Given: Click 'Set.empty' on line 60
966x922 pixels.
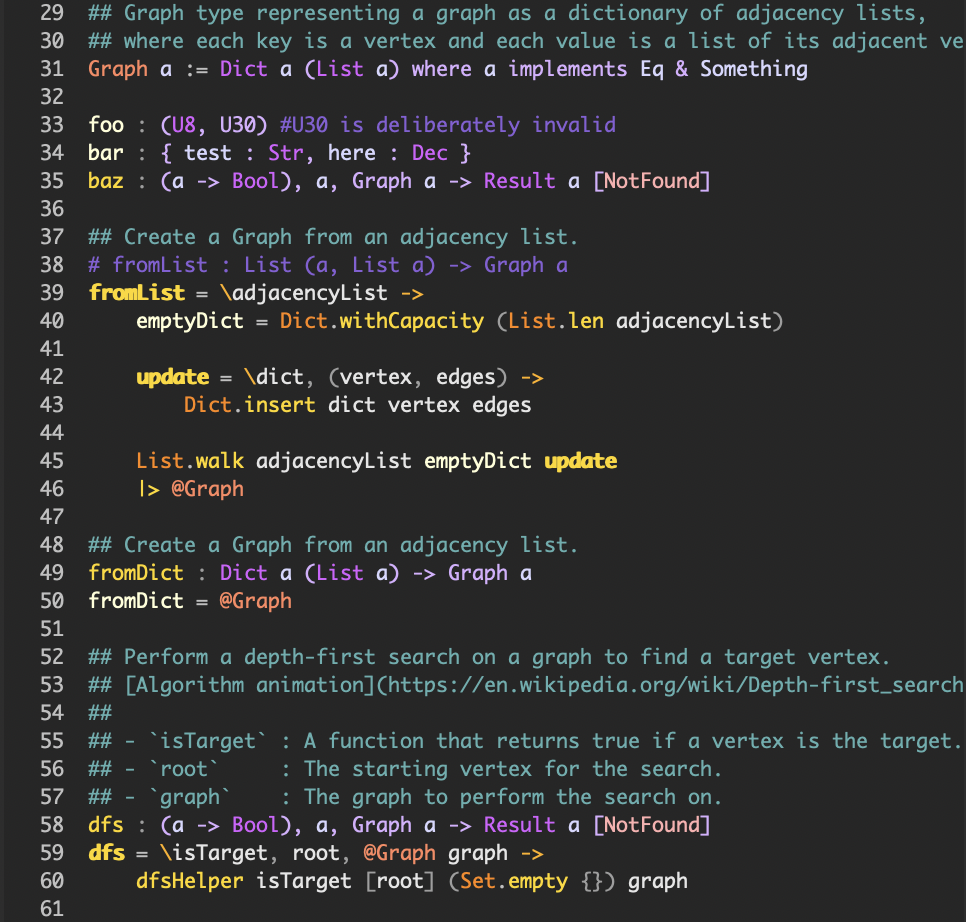Looking at the screenshot, I should [x=514, y=881].
